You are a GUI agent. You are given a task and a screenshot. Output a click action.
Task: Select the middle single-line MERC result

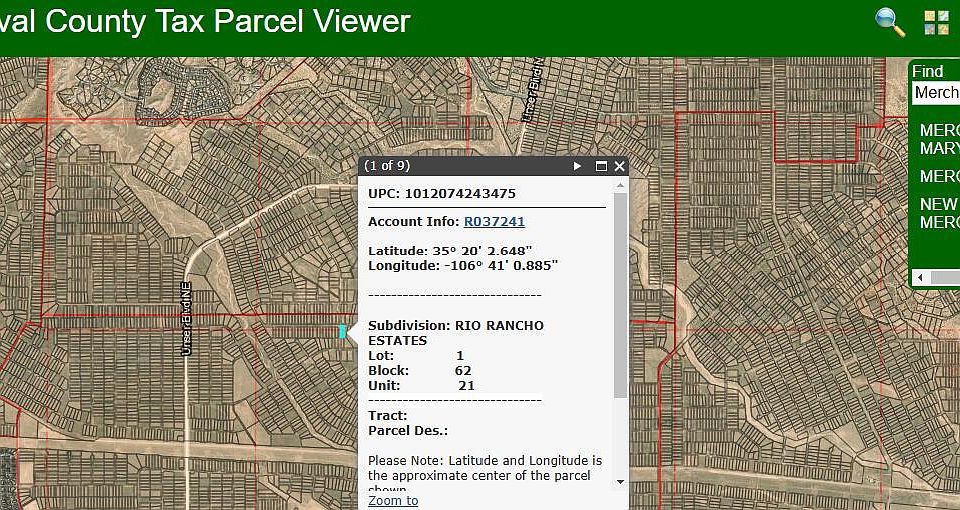pyautogui.click(x=939, y=176)
